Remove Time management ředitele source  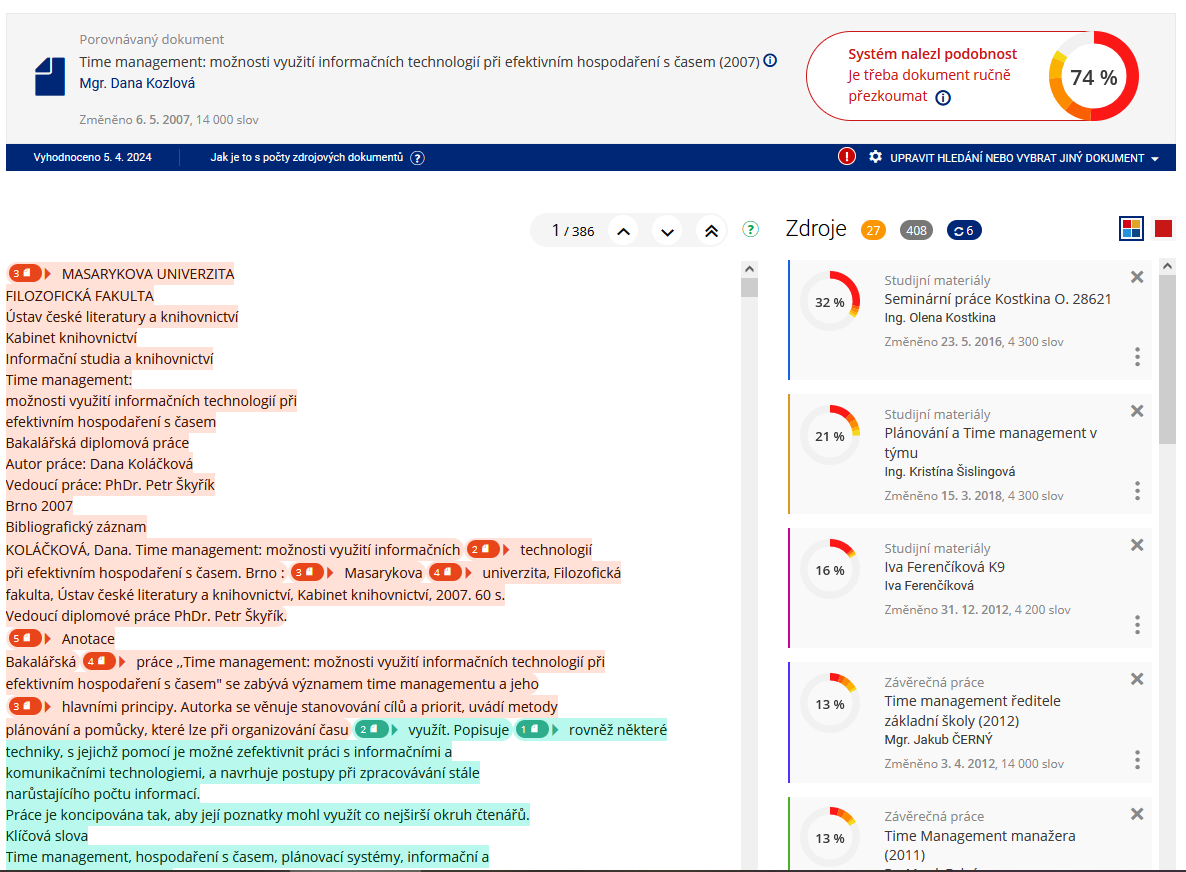click(x=1137, y=679)
